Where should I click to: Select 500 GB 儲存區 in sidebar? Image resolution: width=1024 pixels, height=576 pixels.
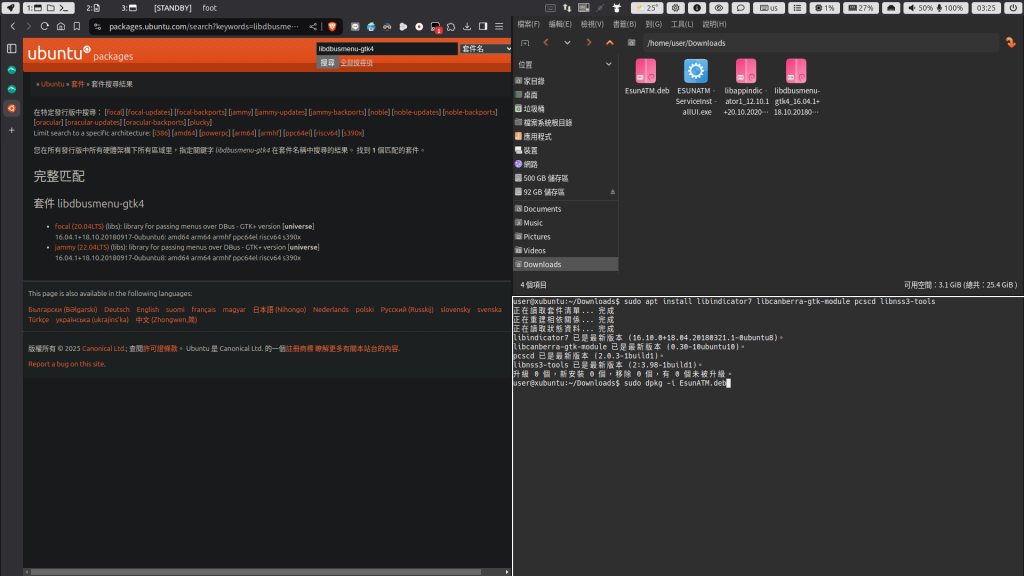pos(545,178)
